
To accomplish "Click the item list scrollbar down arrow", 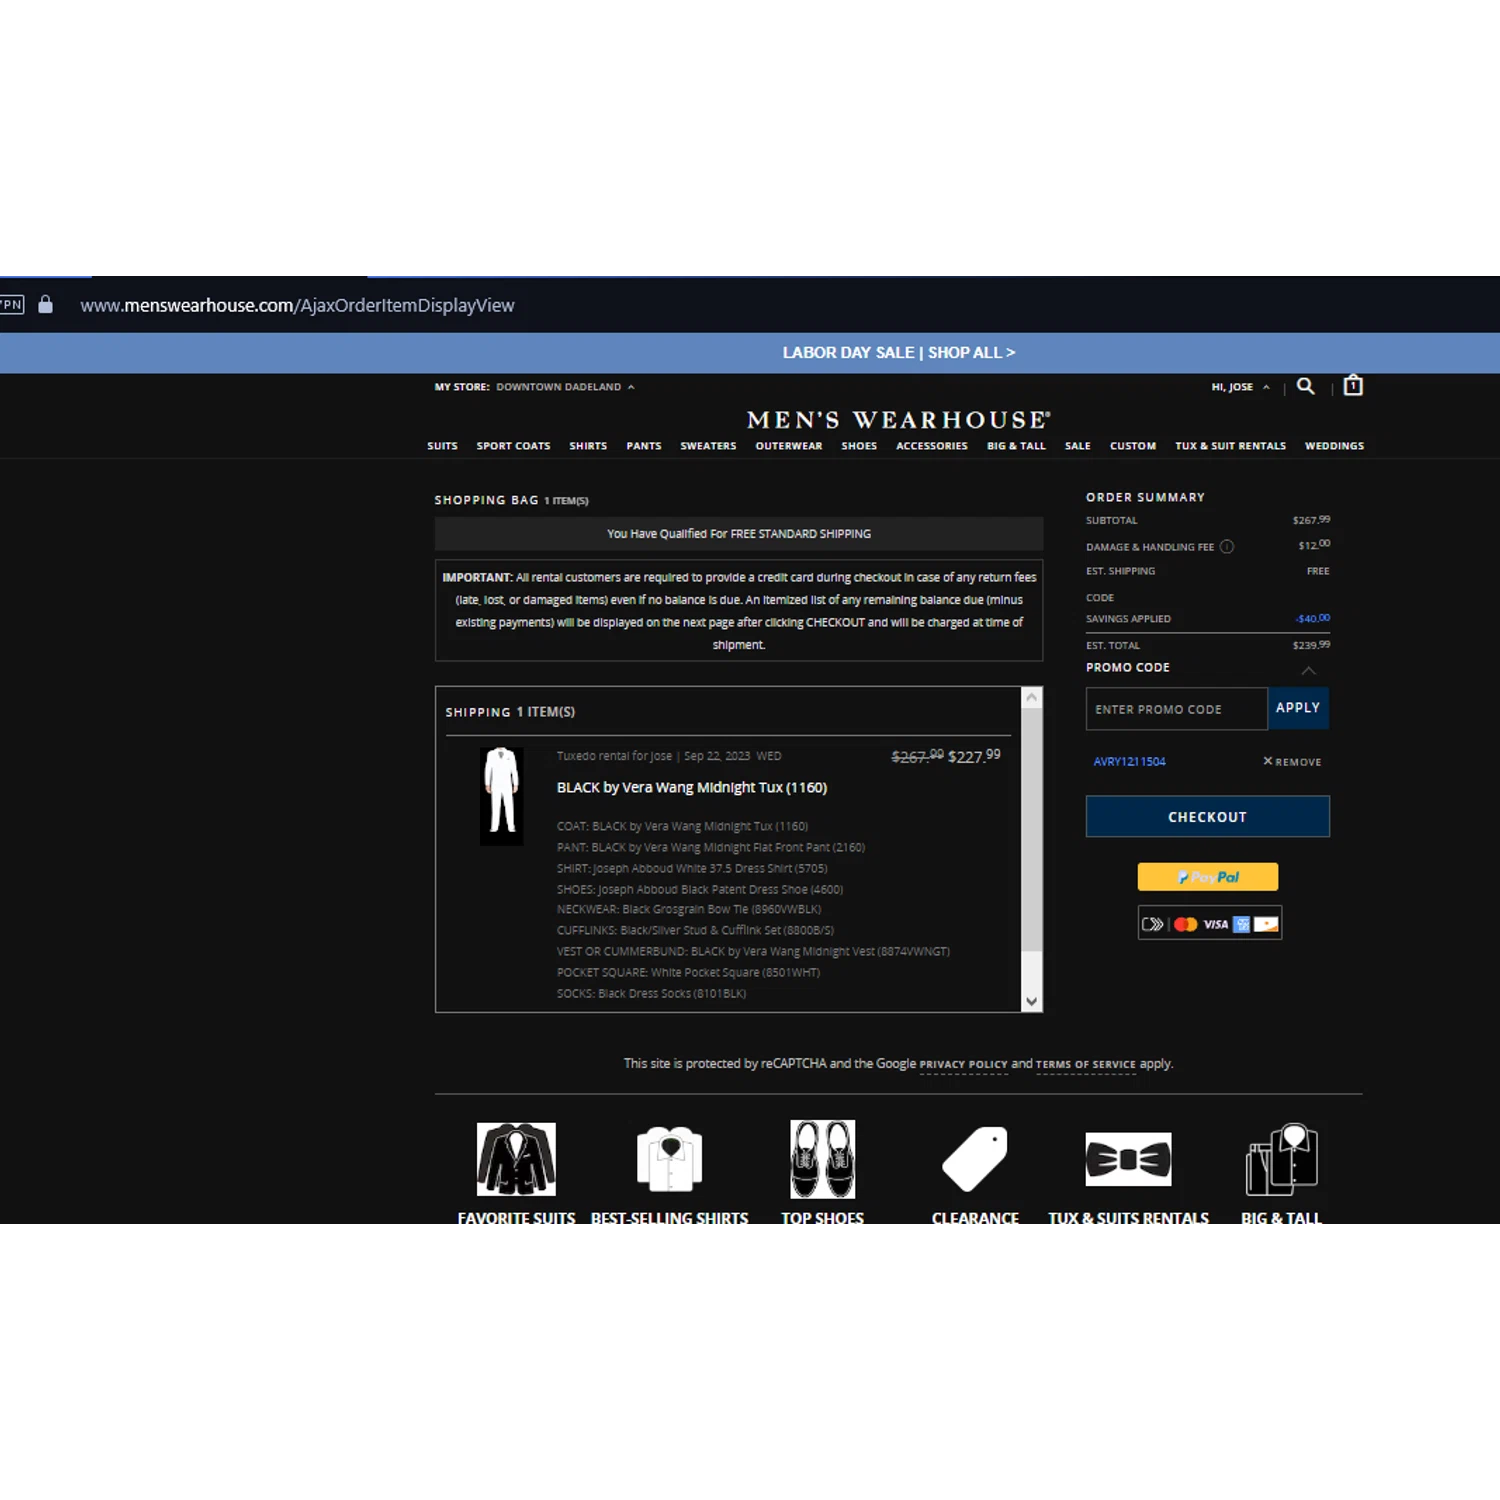I will tap(1032, 1001).
